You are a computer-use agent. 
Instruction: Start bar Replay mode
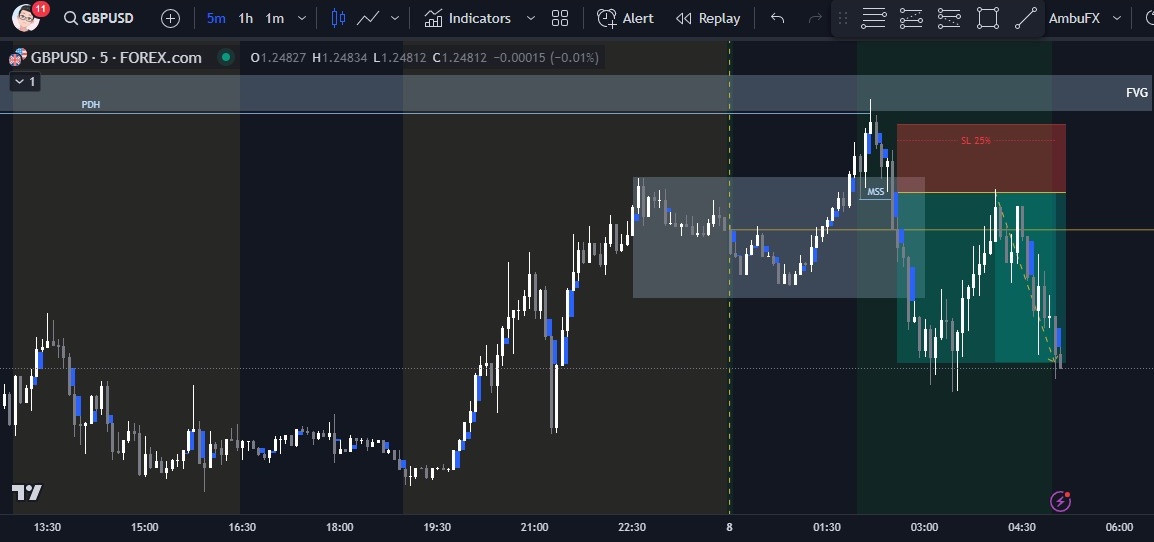(708, 18)
